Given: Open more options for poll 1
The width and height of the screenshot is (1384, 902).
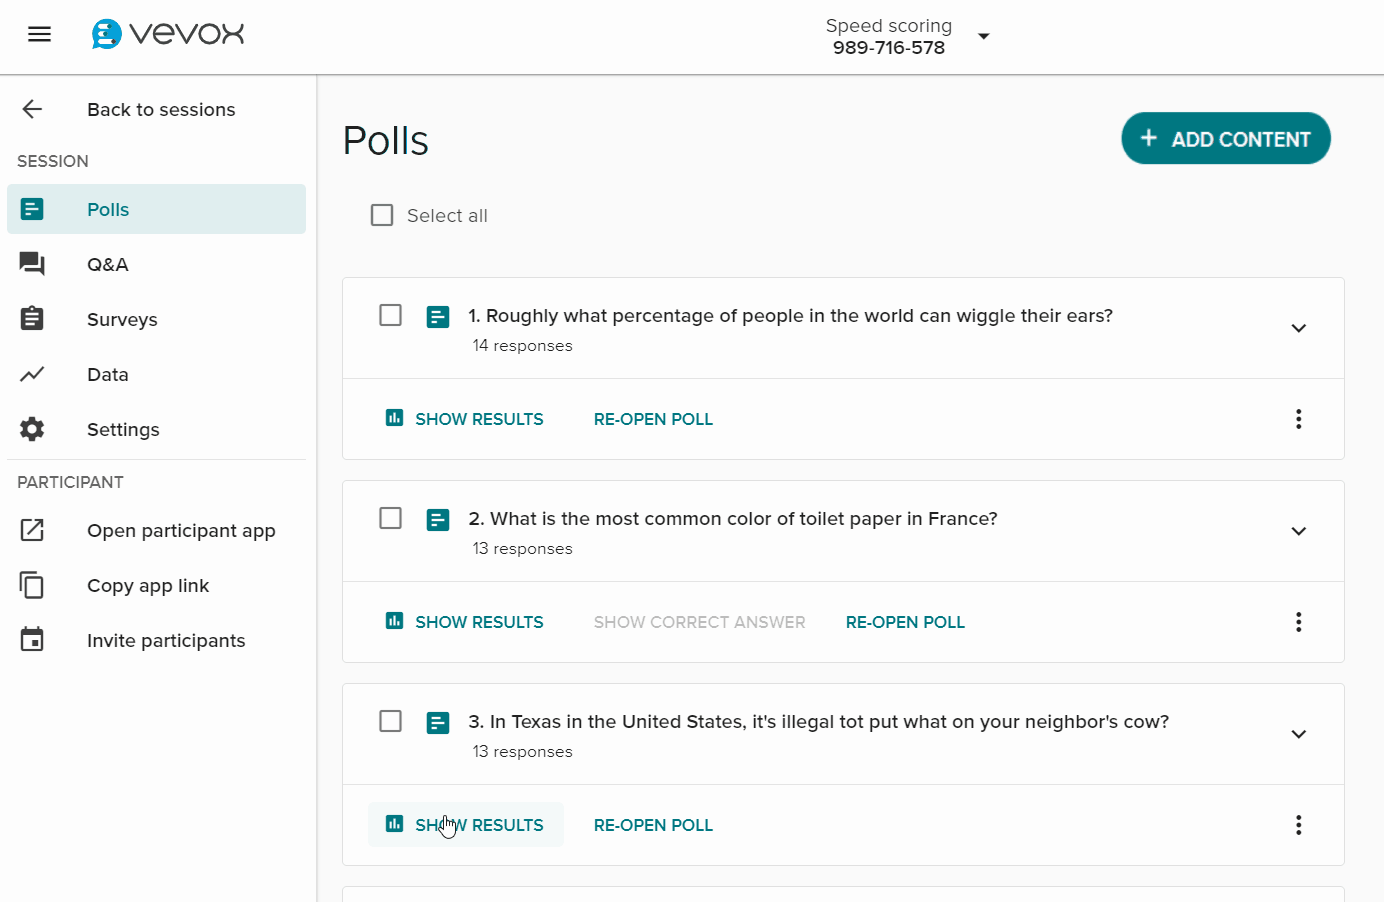Looking at the screenshot, I should tap(1299, 419).
